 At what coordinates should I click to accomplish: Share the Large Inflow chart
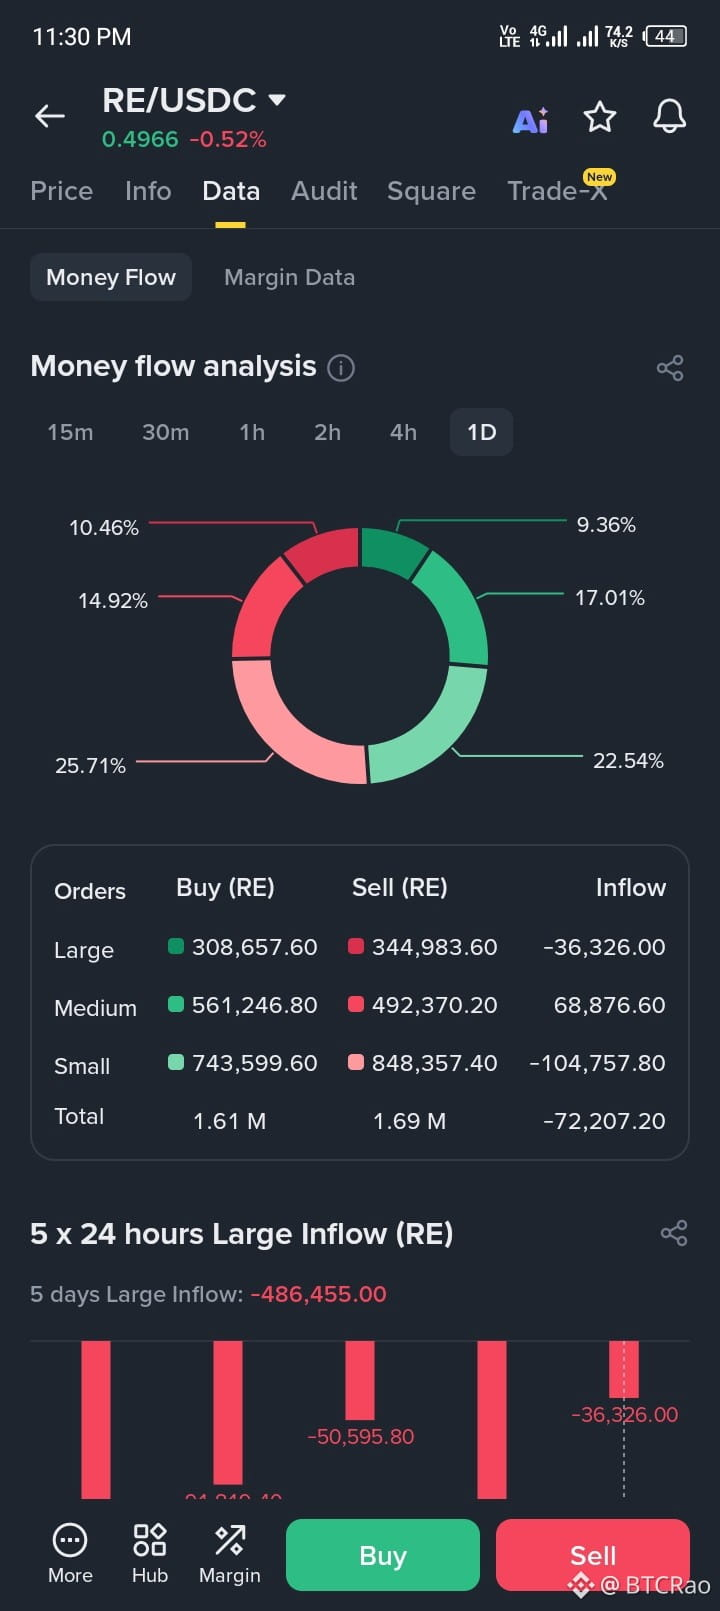point(674,1233)
